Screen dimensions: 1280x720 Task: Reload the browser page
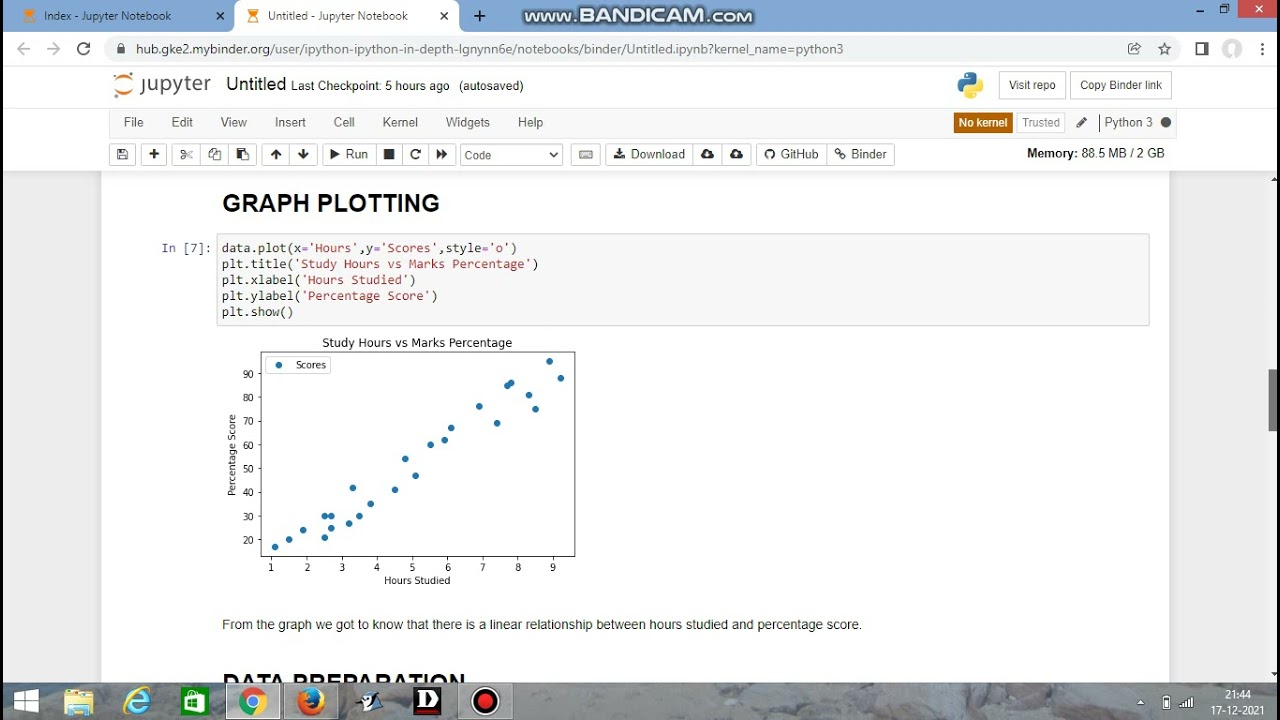(x=84, y=48)
